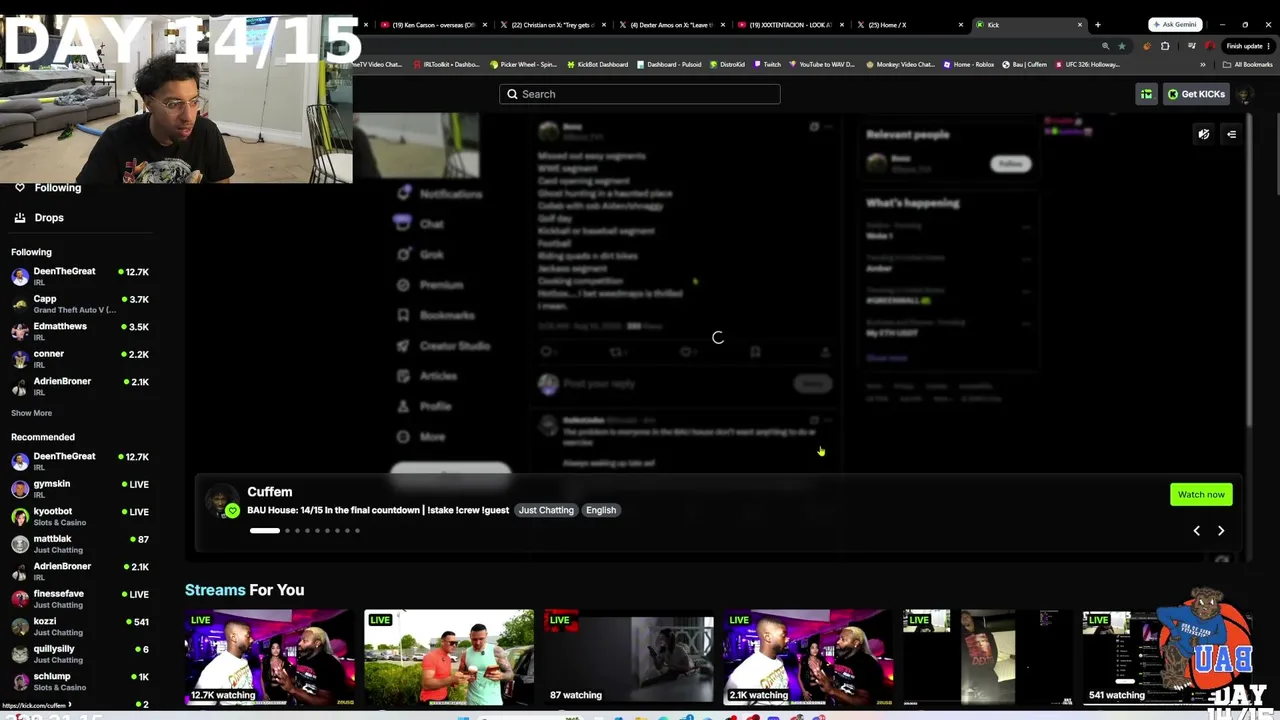This screenshot has height=720, width=1280.
Task: Click the Watch now button
Action: [x=1201, y=494]
